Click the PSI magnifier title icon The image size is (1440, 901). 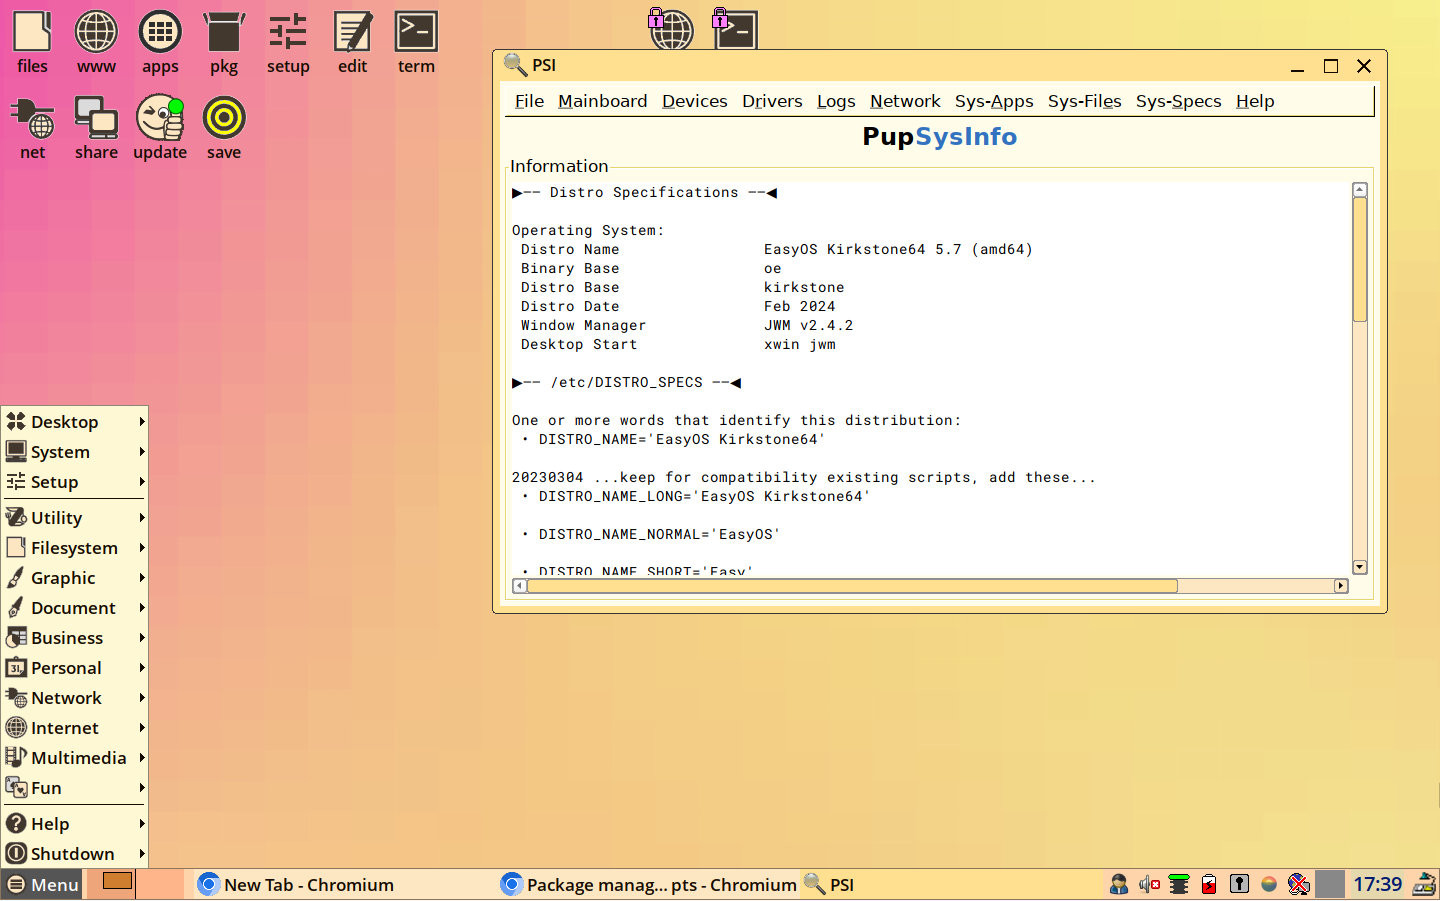(515, 65)
